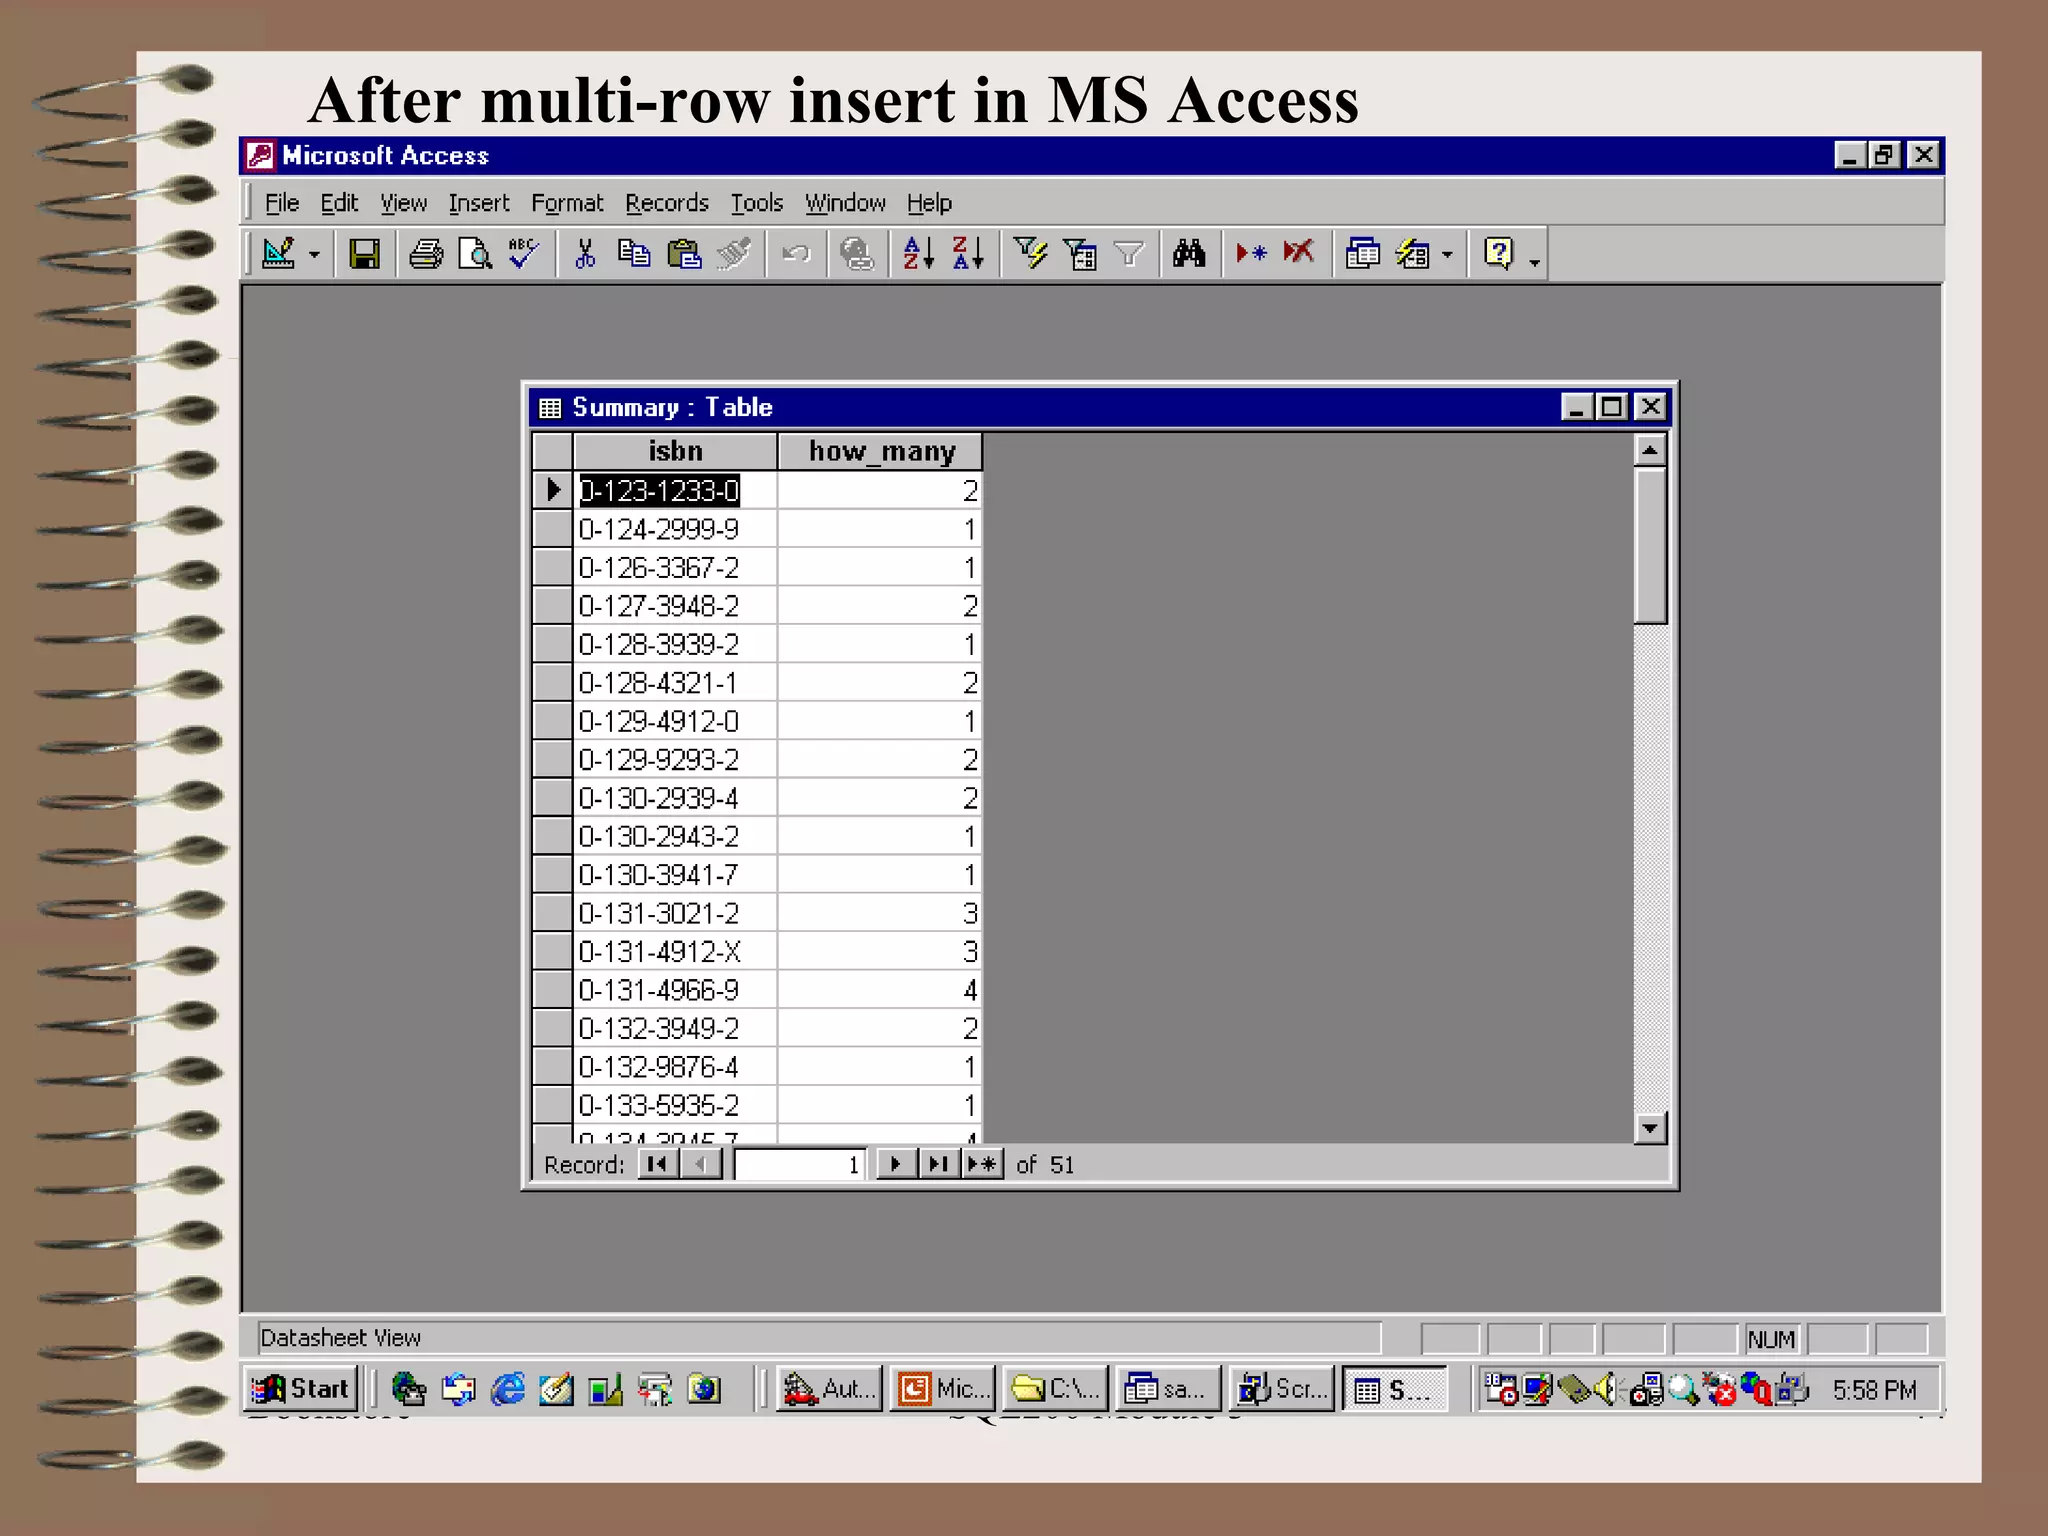Open the Tools menu
The image size is (2048, 1536).
[756, 203]
